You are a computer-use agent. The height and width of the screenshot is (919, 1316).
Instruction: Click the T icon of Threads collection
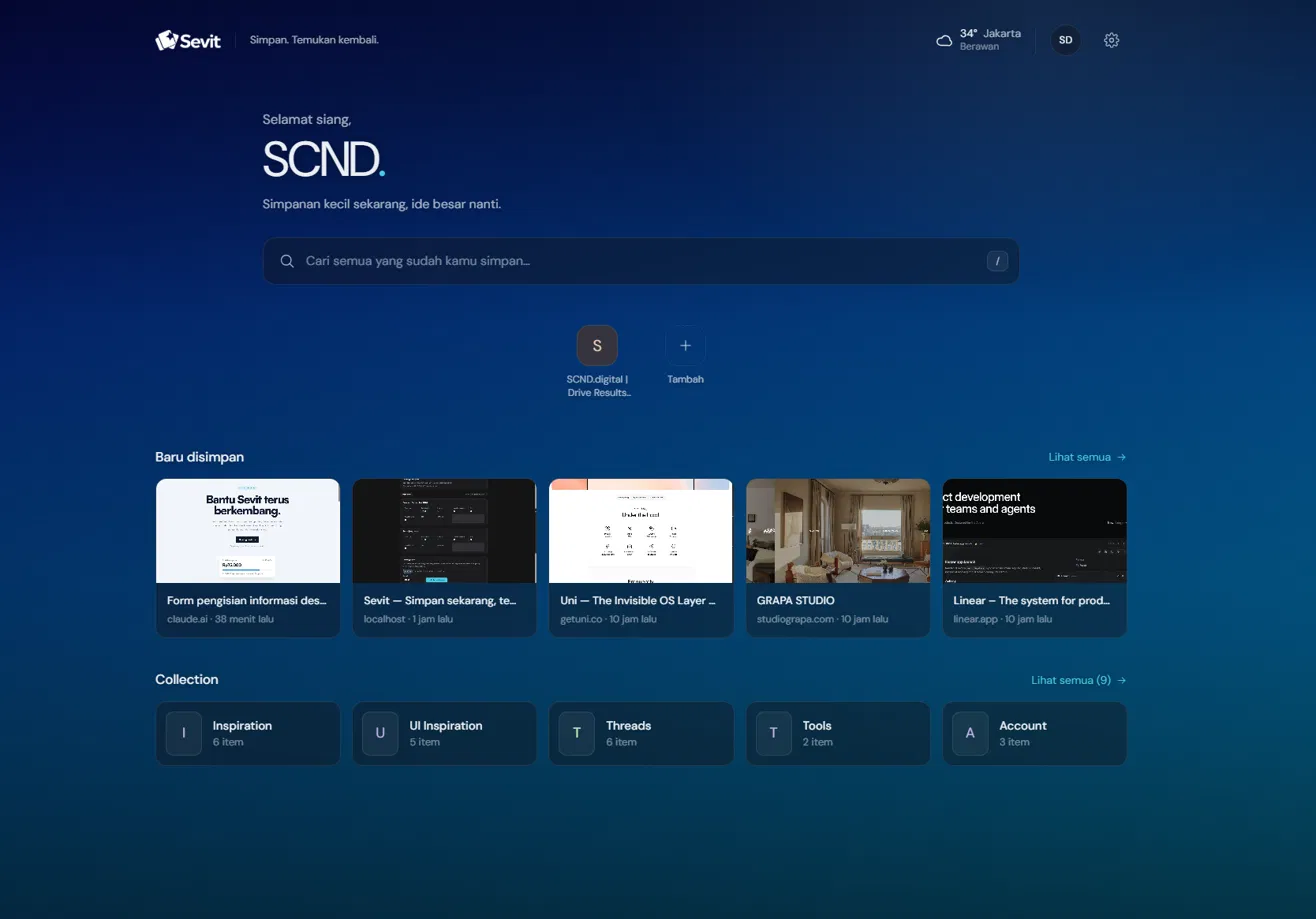(577, 733)
